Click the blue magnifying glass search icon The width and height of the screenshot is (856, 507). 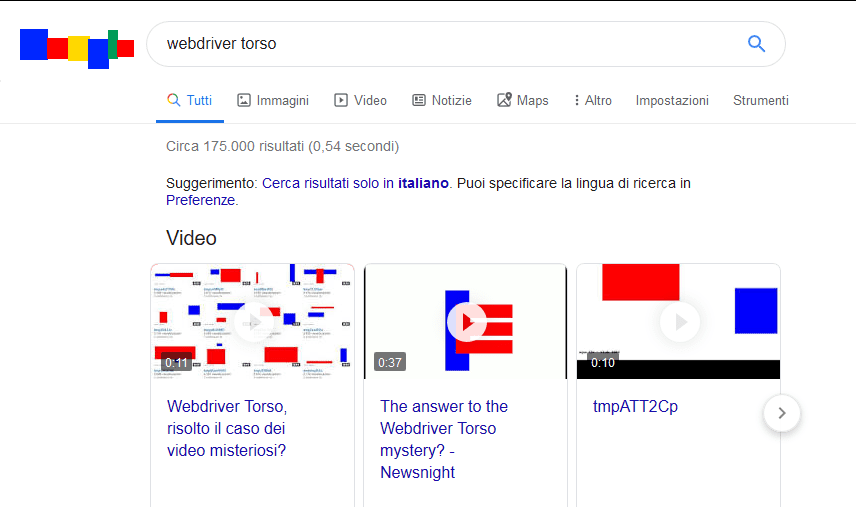pos(756,44)
